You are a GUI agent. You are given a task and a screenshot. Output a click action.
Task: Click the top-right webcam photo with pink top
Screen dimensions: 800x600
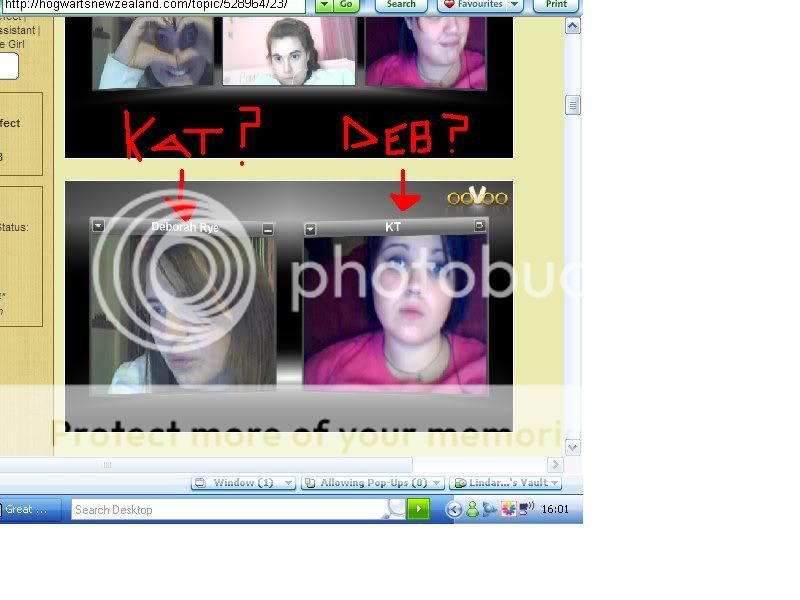[426, 52]
